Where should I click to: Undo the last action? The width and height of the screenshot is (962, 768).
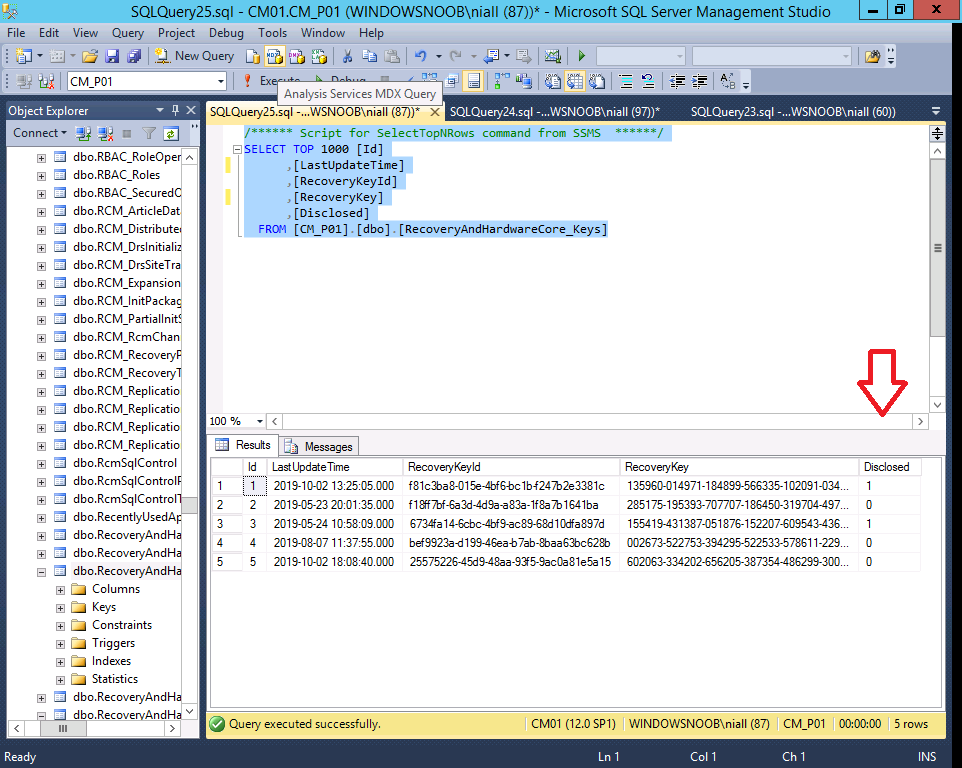tap(420, 56)
